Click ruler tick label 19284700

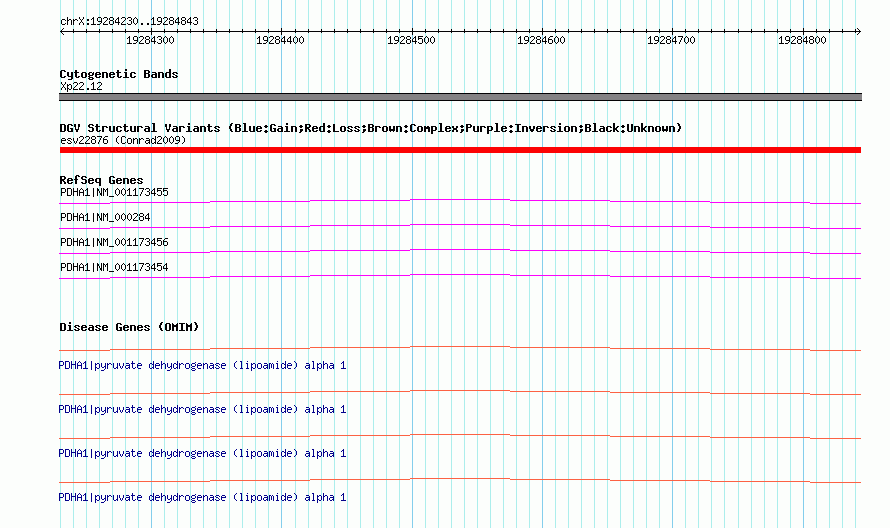pos(671,40)
